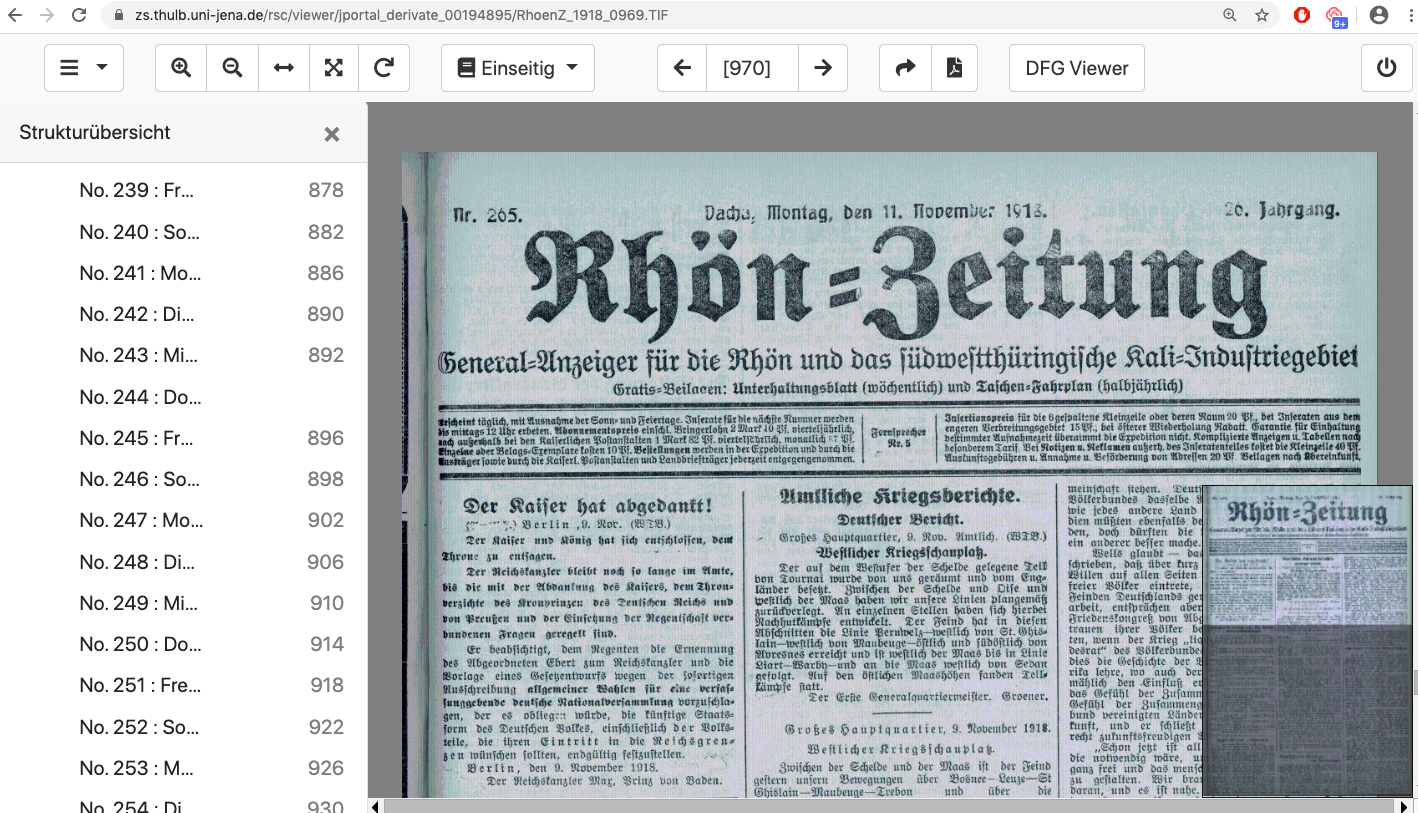Click the page number field [970]
Image resolution: width=1418 pixels, height=813 pixels.
coord(752,68)
